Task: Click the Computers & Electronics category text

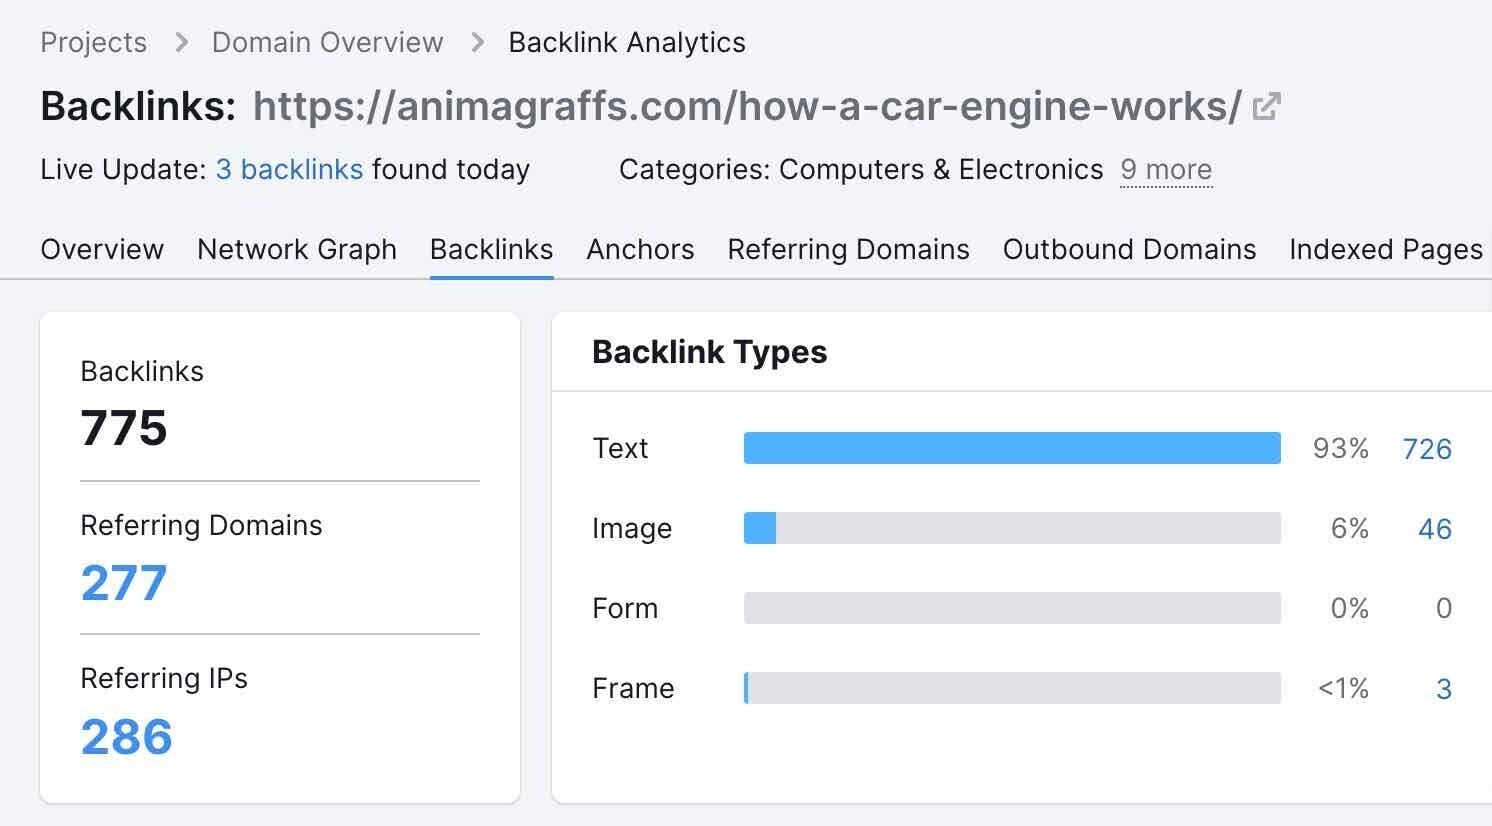Action: tap(941, 170)
